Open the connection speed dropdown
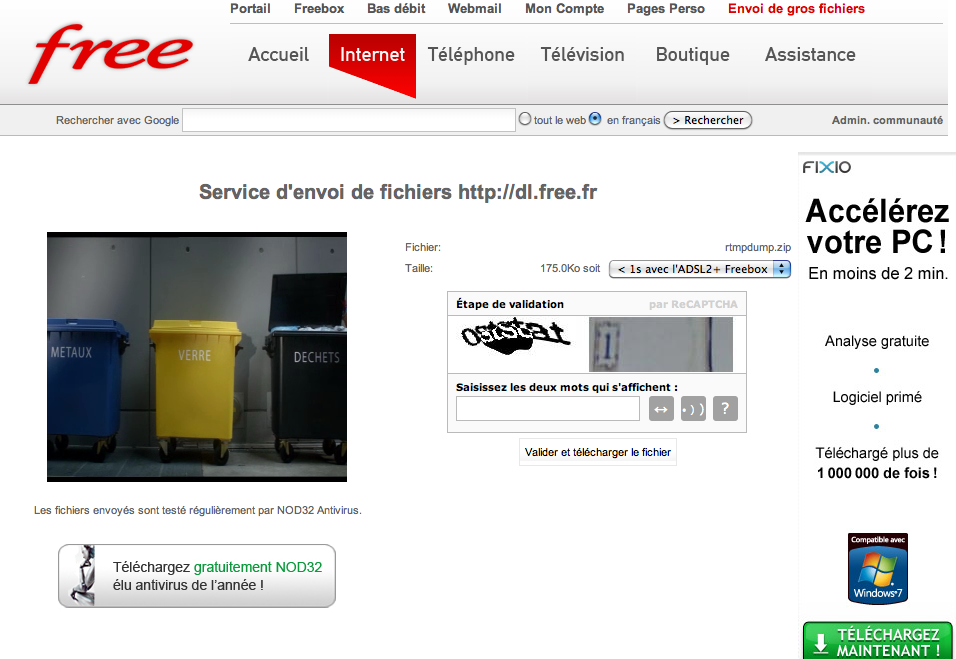956x659 pixels. [x=700, y=269]
